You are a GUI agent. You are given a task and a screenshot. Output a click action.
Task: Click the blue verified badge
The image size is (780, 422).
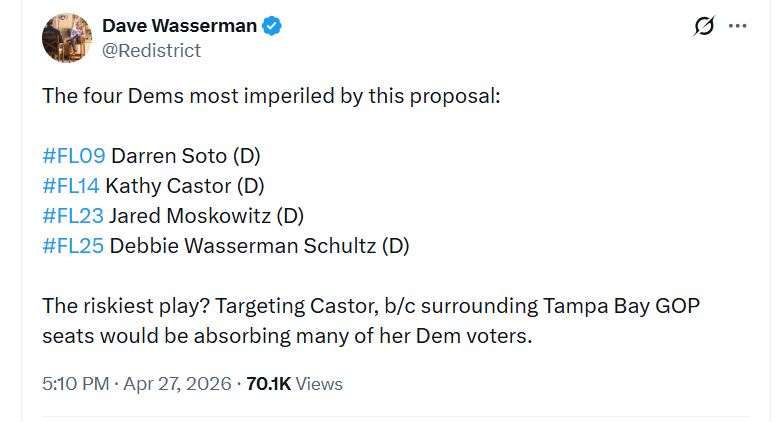click(x=272, y=26)
